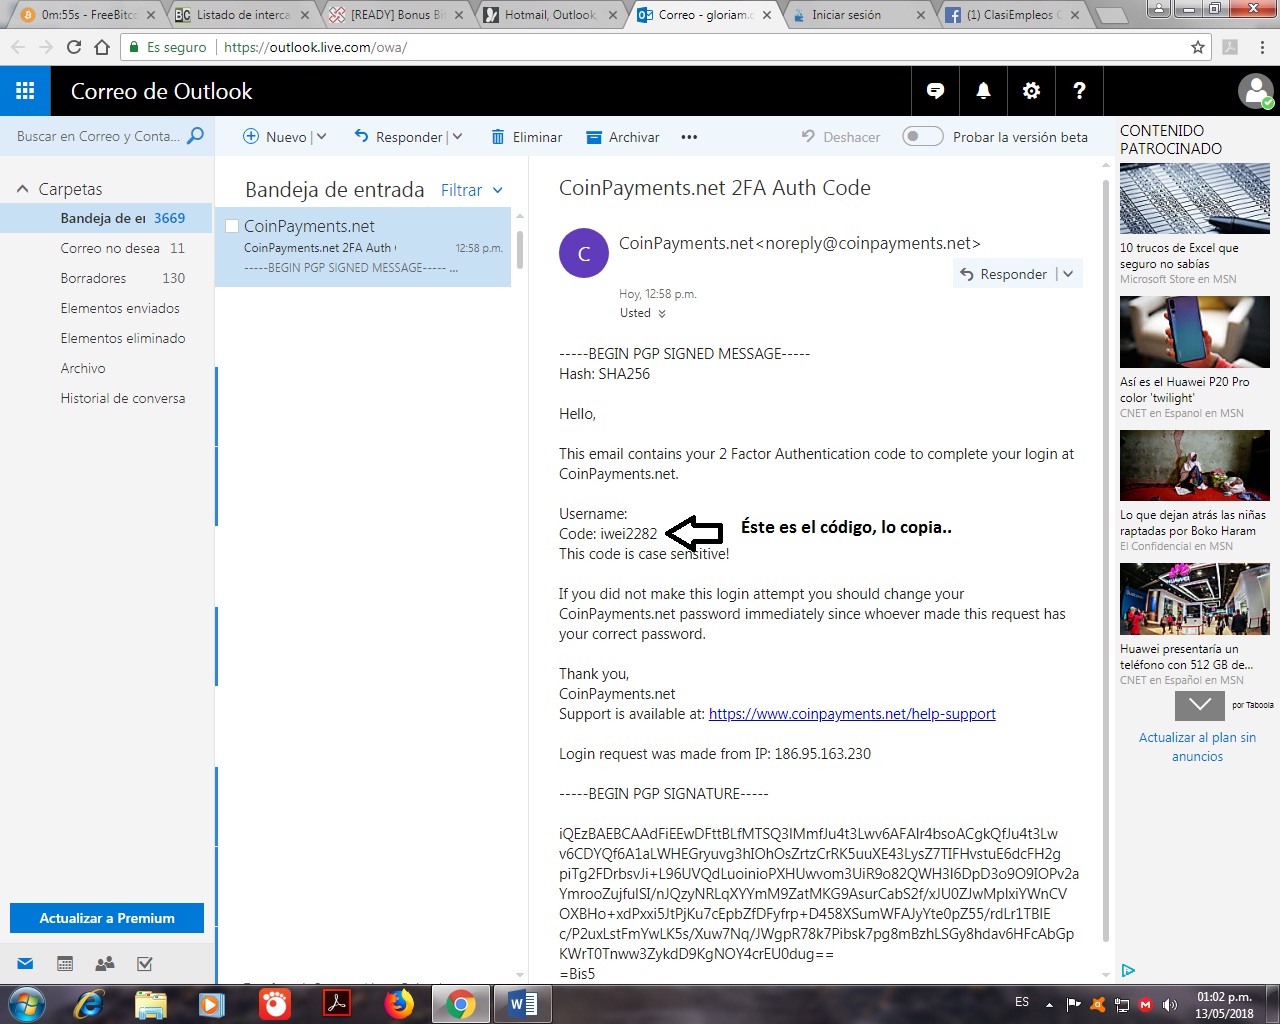Open the Outlook app launcher grid
The height and width of the screenshot is (1024, 1280).
pyautogui.click(x=25, y=91)
